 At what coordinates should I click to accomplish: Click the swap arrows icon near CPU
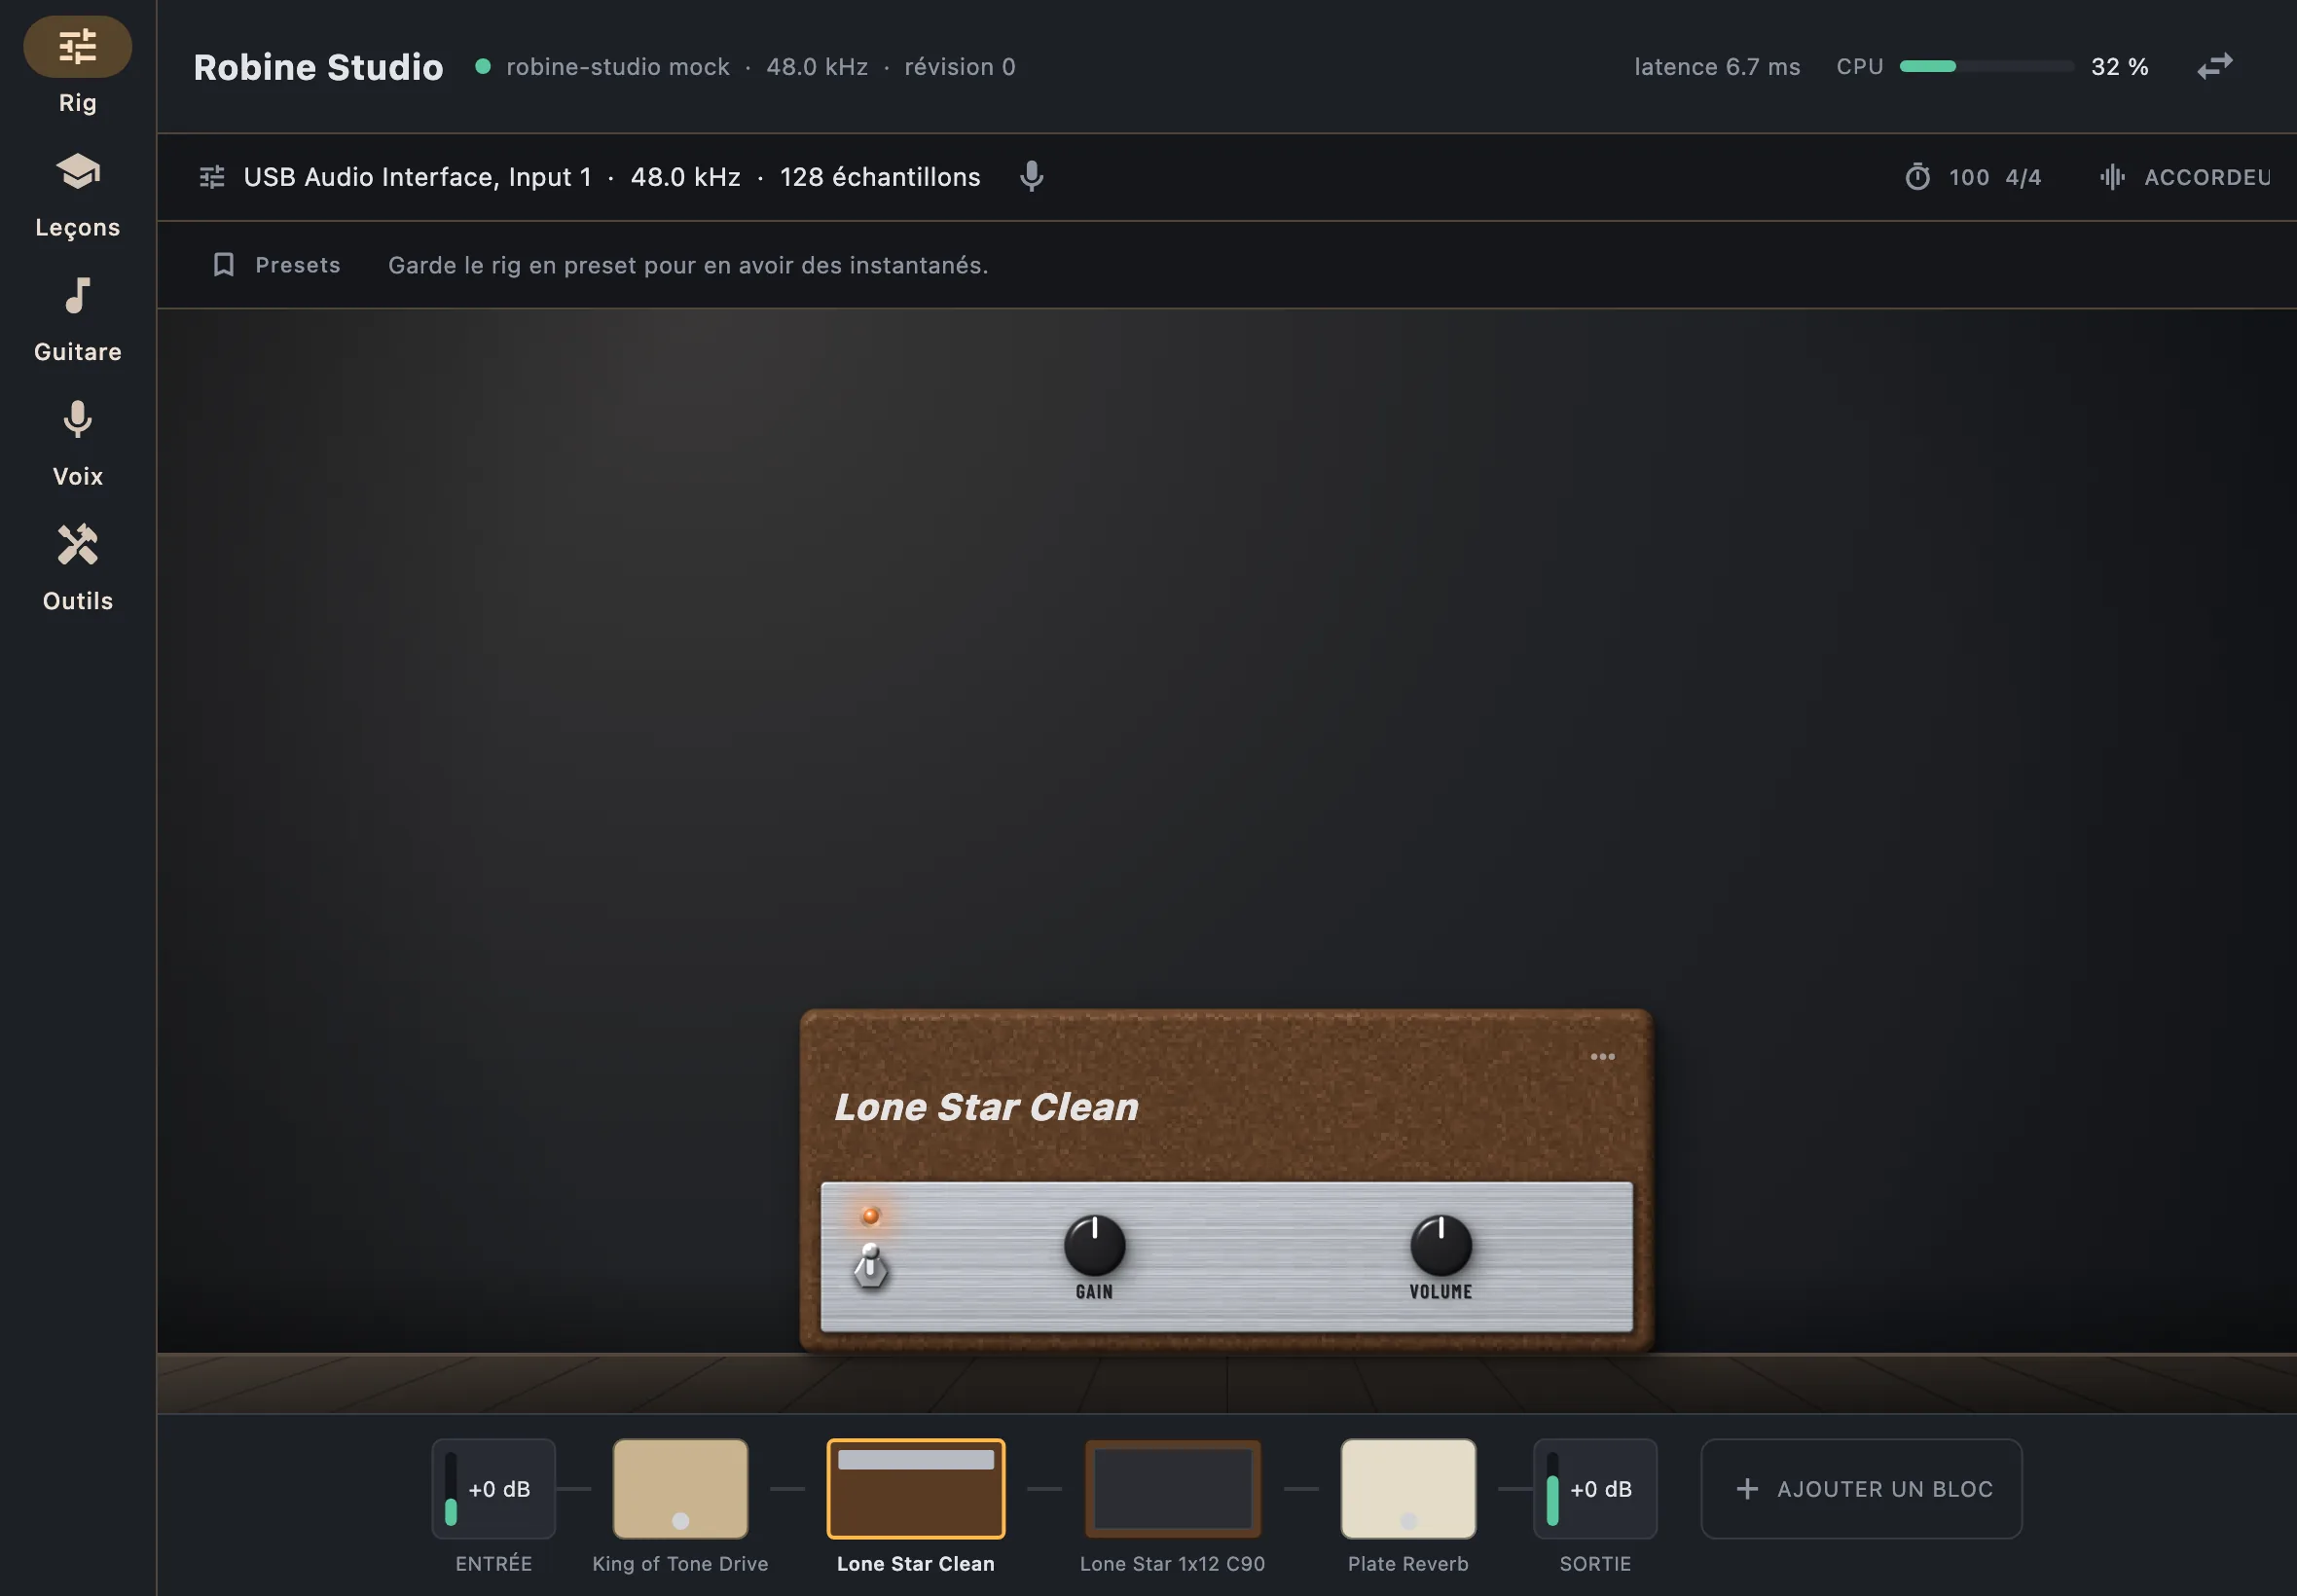[x=2214, y=66]
